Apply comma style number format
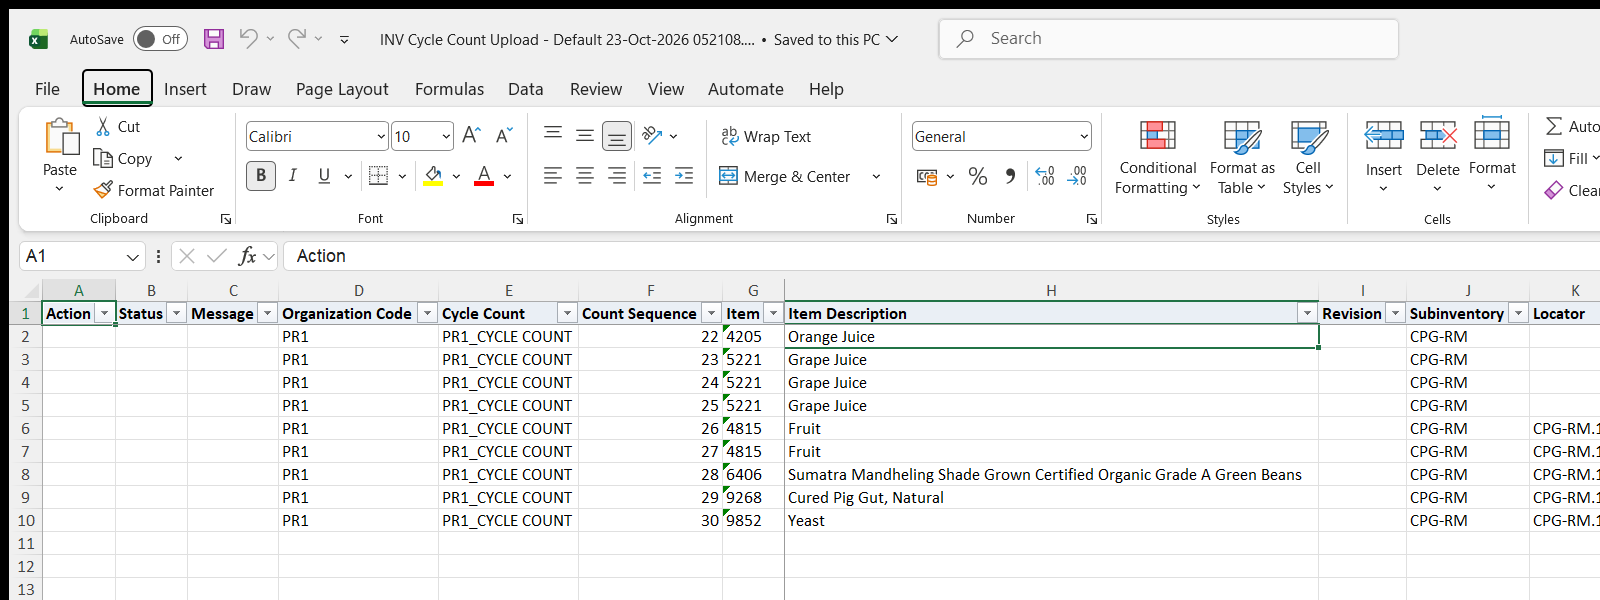1600x600 pixels. (x=1010, y=177)
